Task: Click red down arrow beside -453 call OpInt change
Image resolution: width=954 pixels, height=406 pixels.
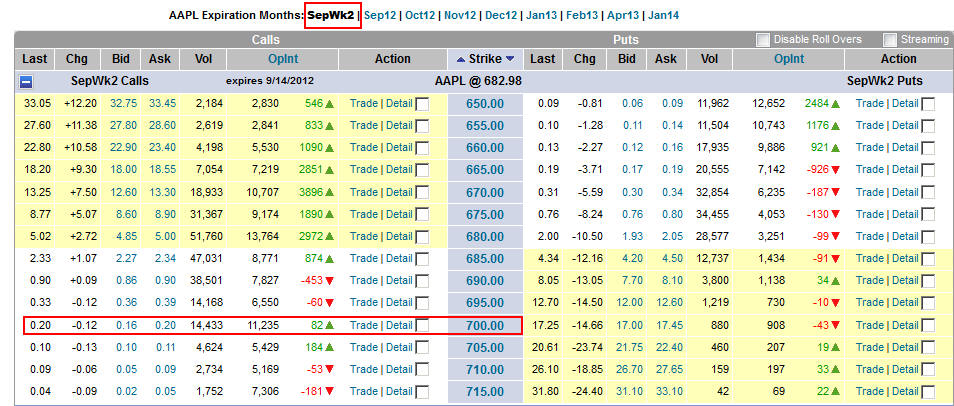Action: click(330, 281)
